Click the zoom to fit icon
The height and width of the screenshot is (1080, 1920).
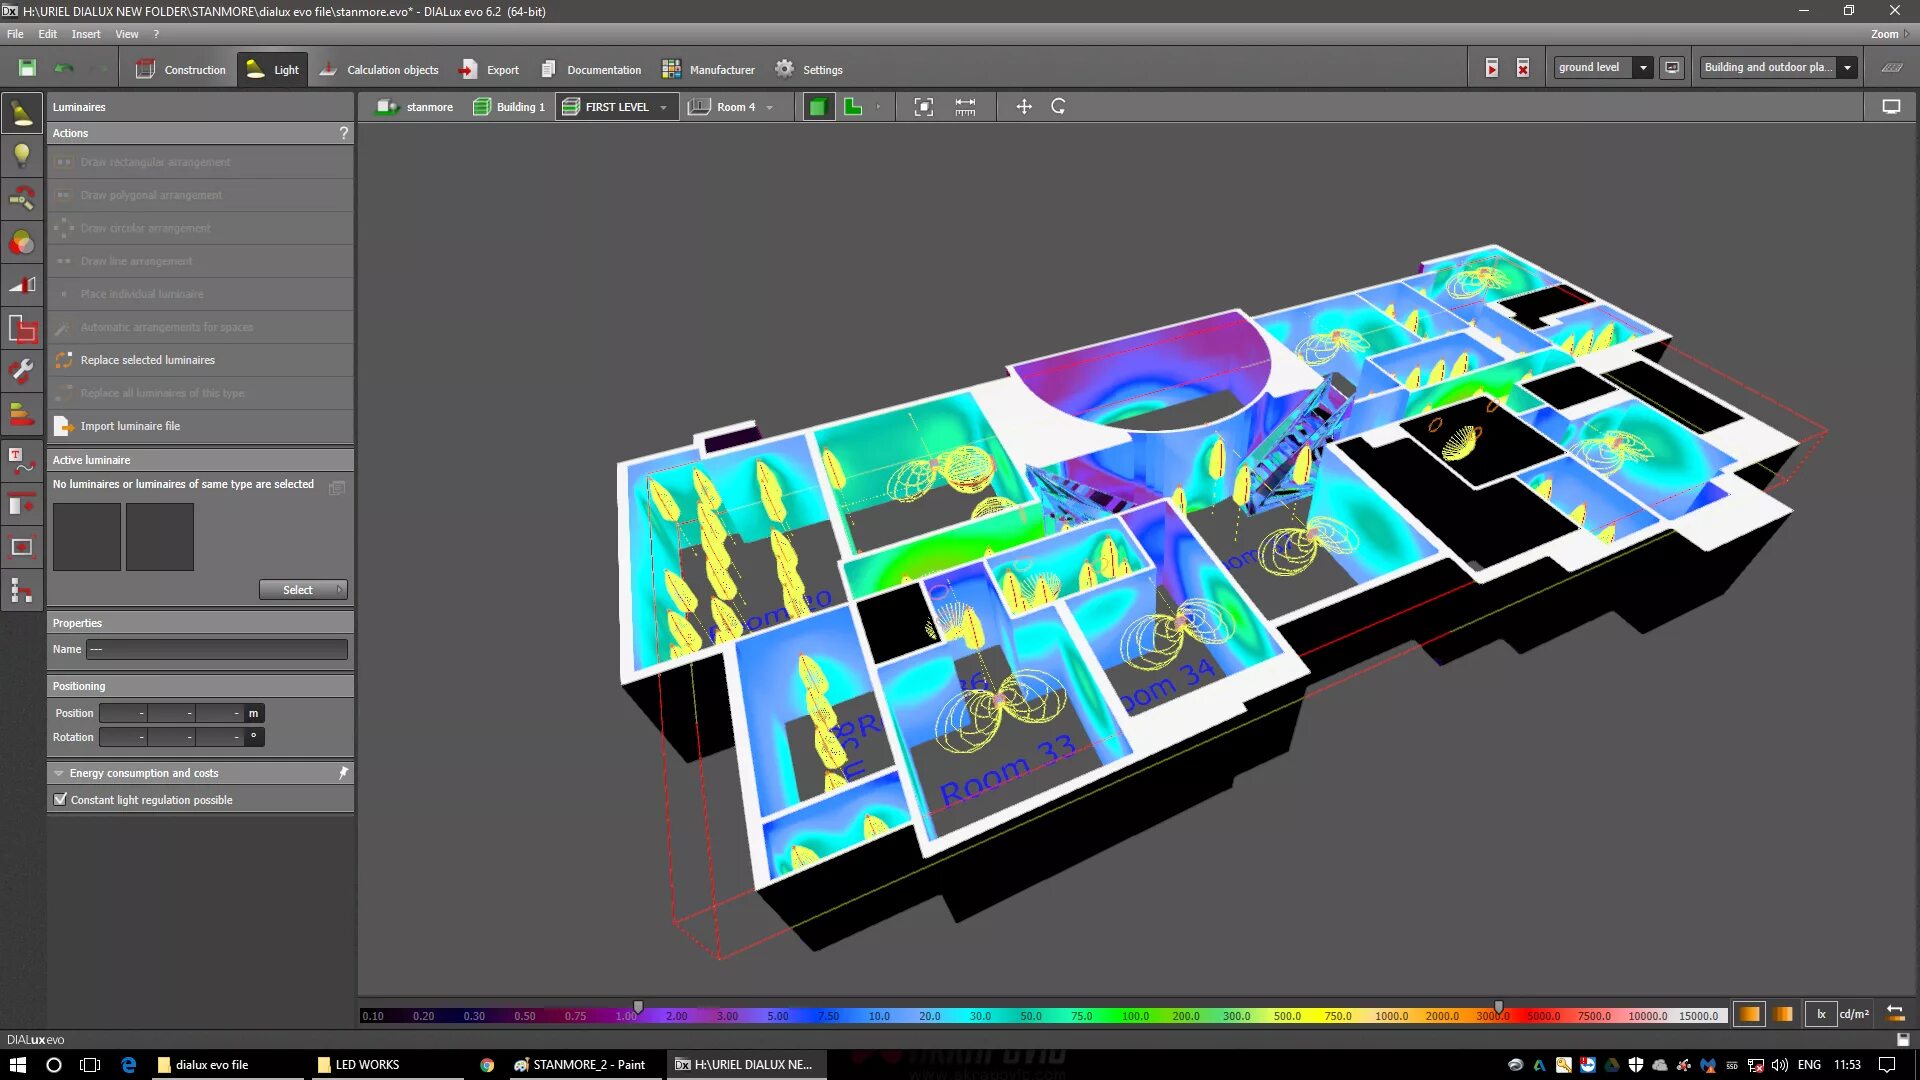[923, 107]
